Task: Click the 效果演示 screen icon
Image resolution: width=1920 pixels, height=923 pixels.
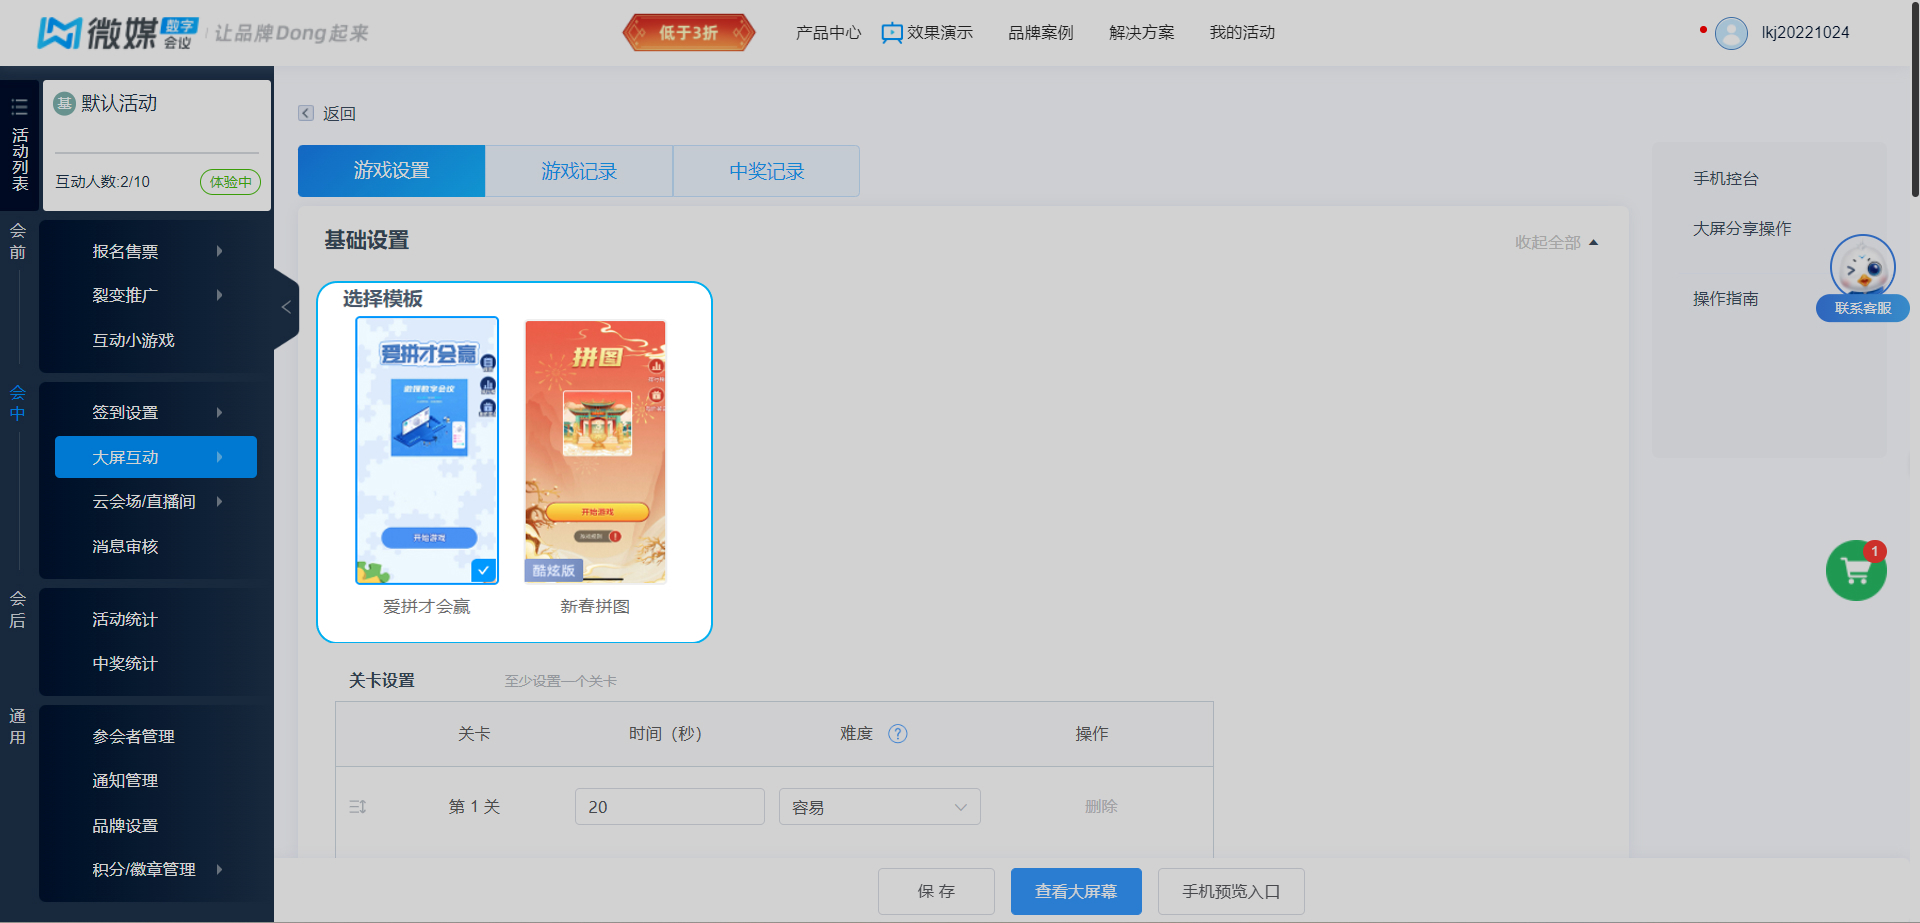Action: tap(892, 33)
